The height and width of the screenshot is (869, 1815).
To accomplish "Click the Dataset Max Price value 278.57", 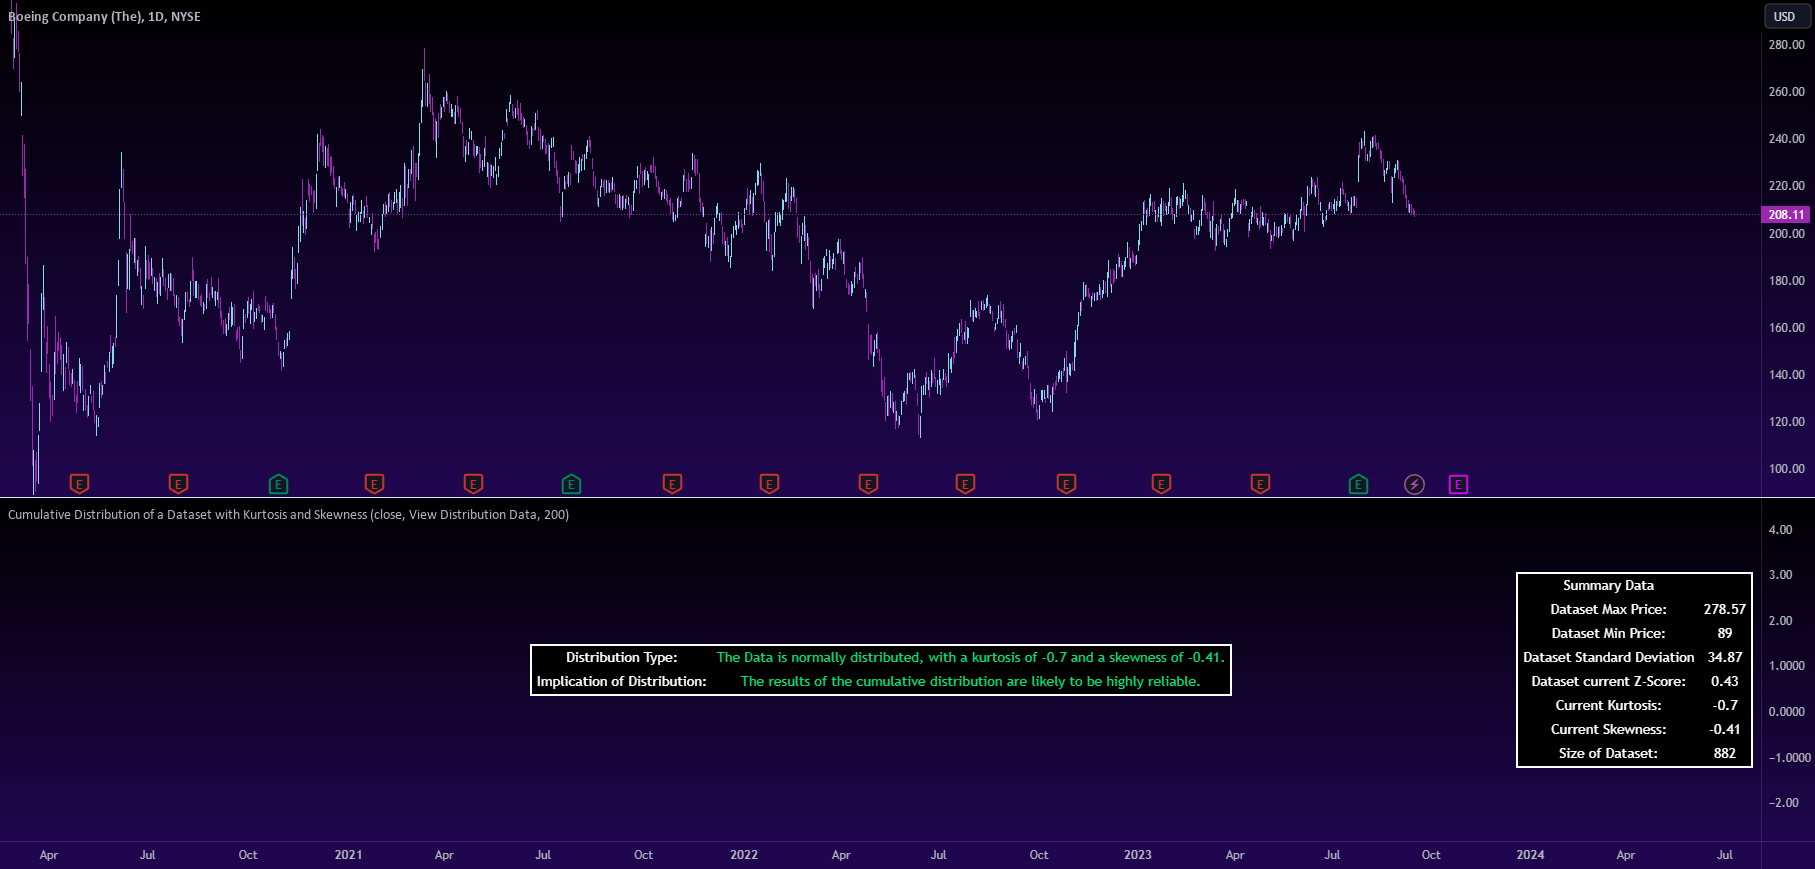I will [1725, 609].
